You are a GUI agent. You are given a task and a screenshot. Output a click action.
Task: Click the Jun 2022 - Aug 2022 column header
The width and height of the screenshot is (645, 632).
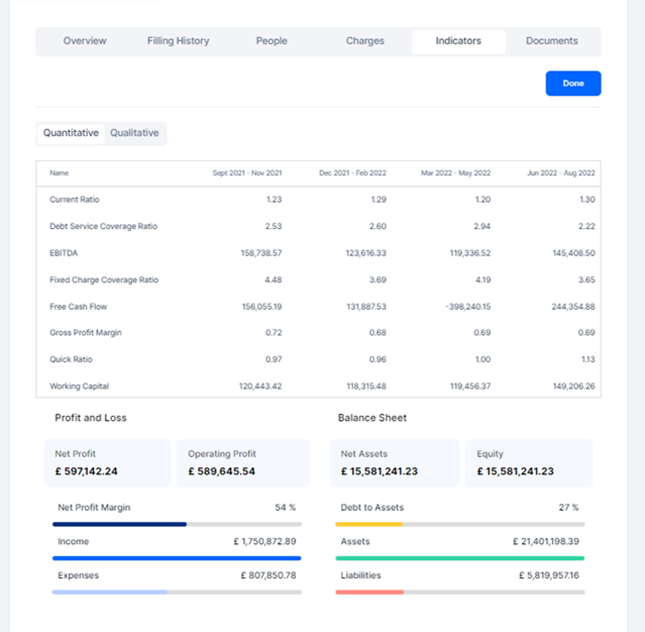(561, 173)
